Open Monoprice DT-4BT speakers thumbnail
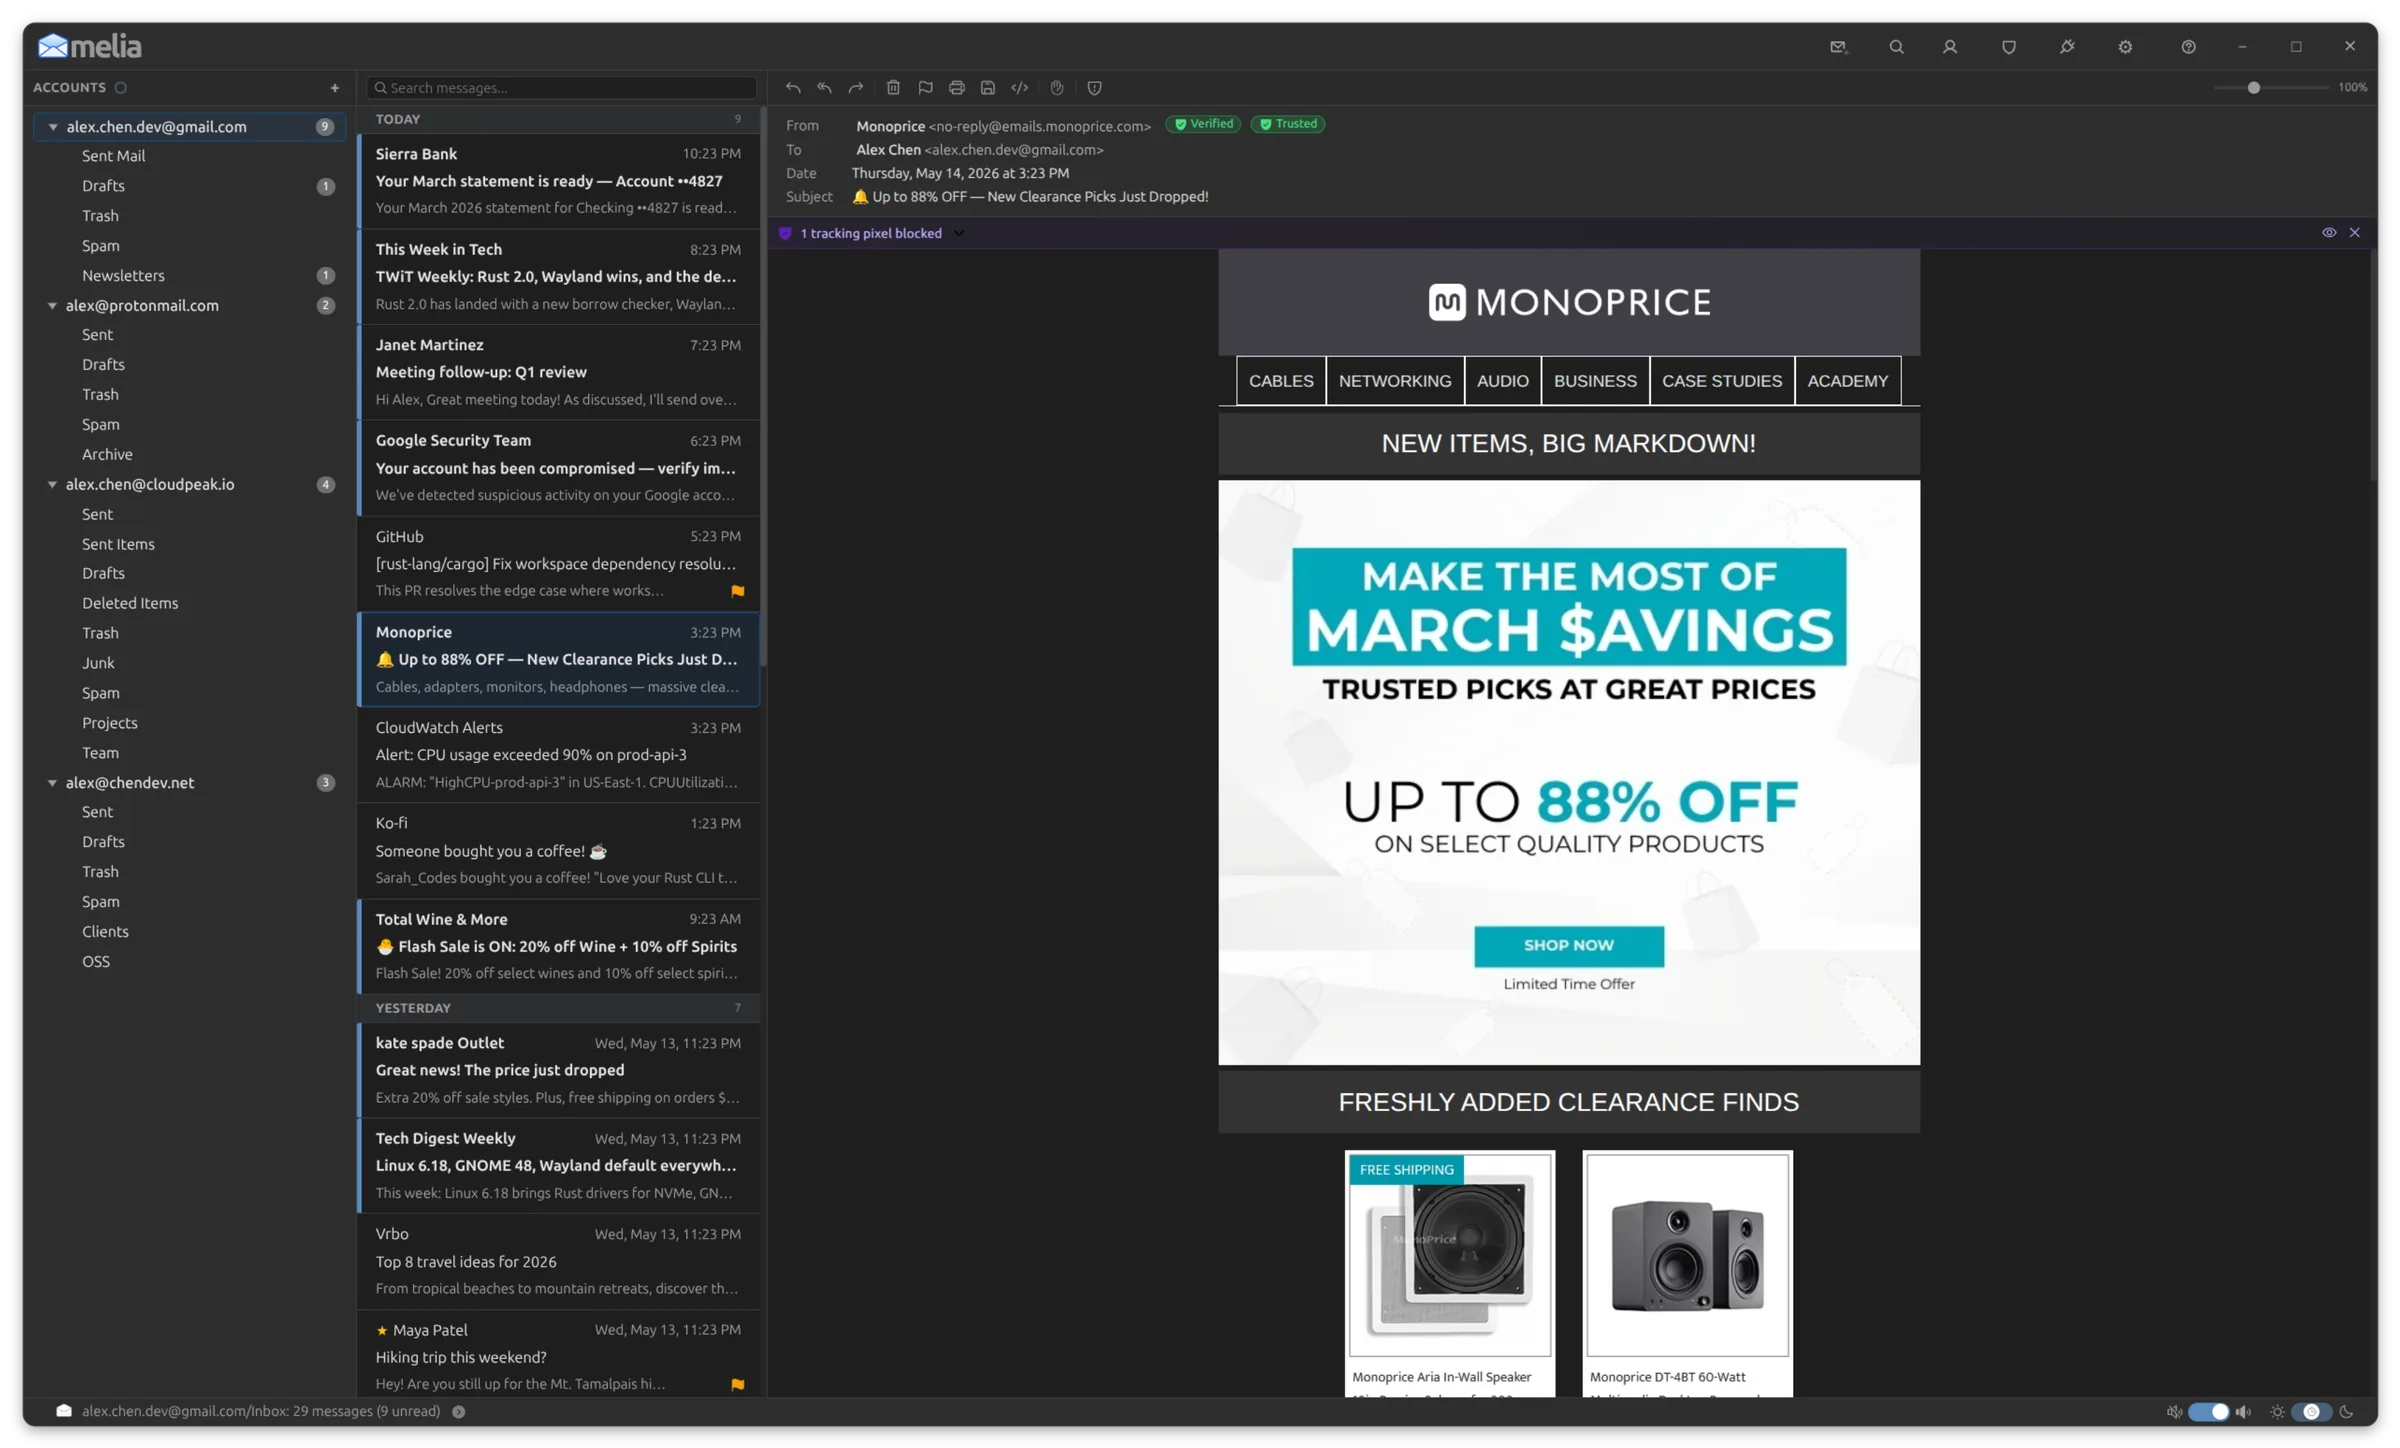 click(x=1687, y=1255)
